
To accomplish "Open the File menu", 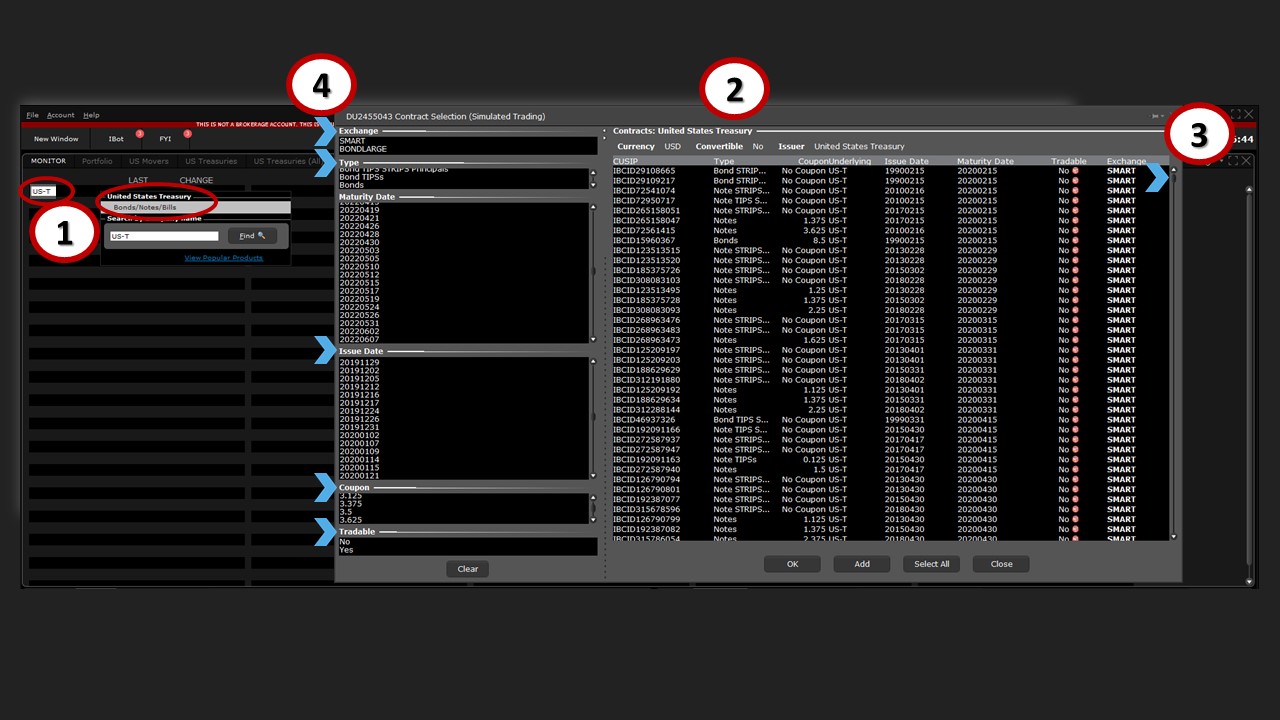I will click(x=33, y=115).
